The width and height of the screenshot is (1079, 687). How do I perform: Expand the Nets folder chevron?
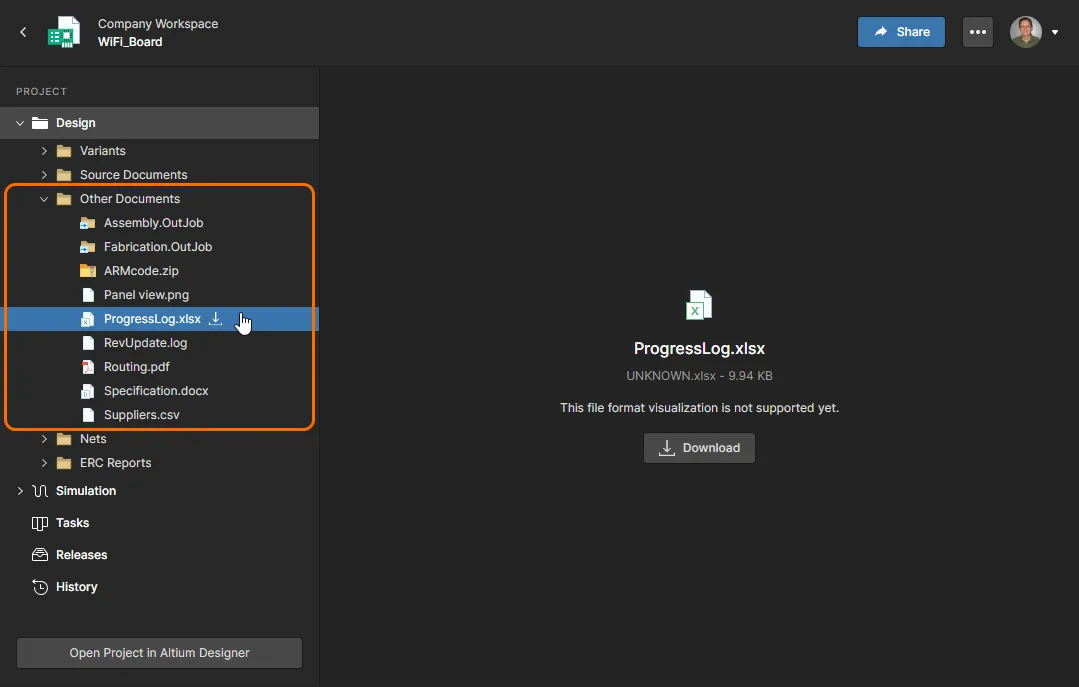(44, 439)
